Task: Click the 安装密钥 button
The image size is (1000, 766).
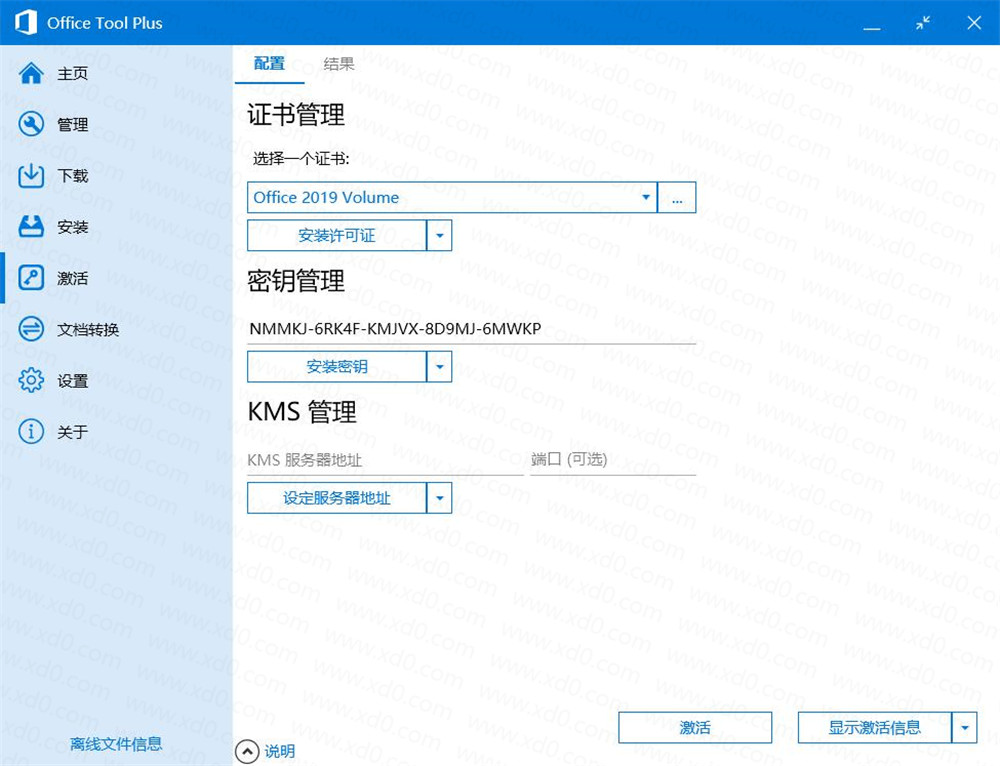Action: 337,367
